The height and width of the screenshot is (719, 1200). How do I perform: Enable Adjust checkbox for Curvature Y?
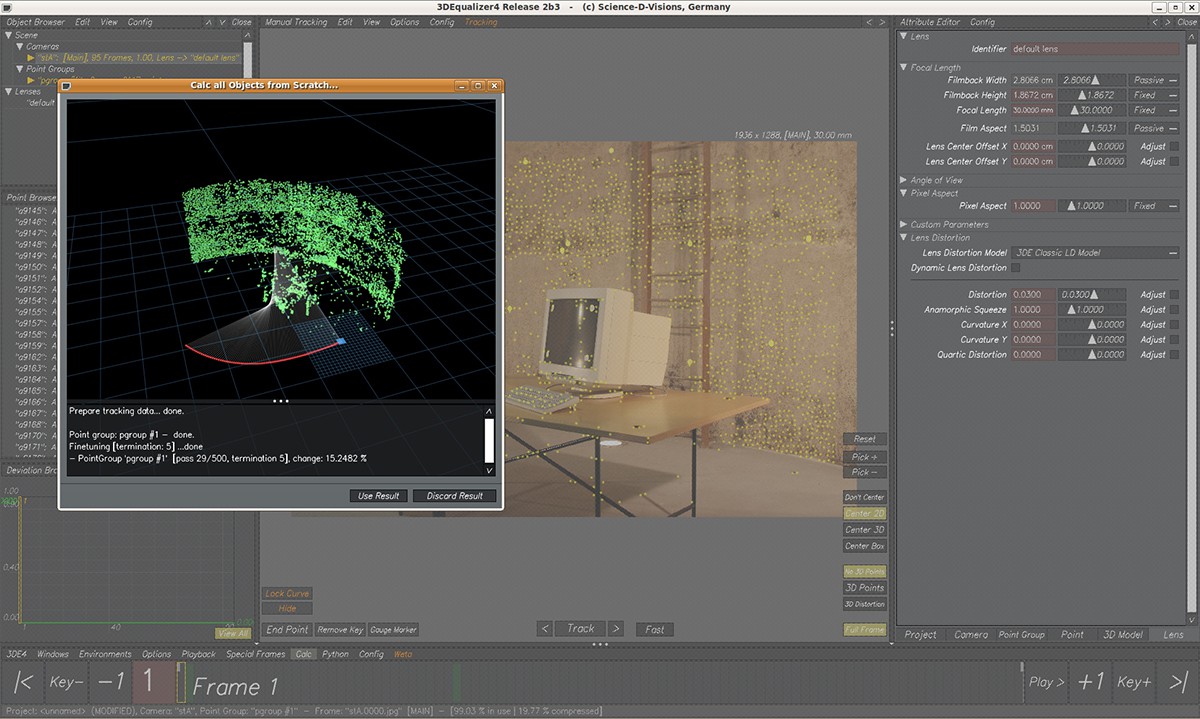coord(1173,340)
